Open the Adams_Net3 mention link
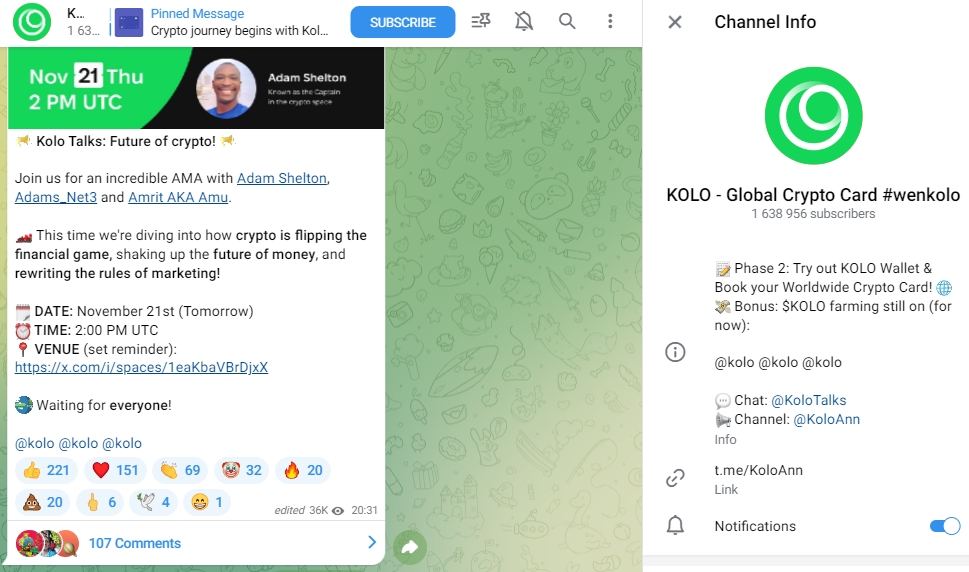 [56, 197]
